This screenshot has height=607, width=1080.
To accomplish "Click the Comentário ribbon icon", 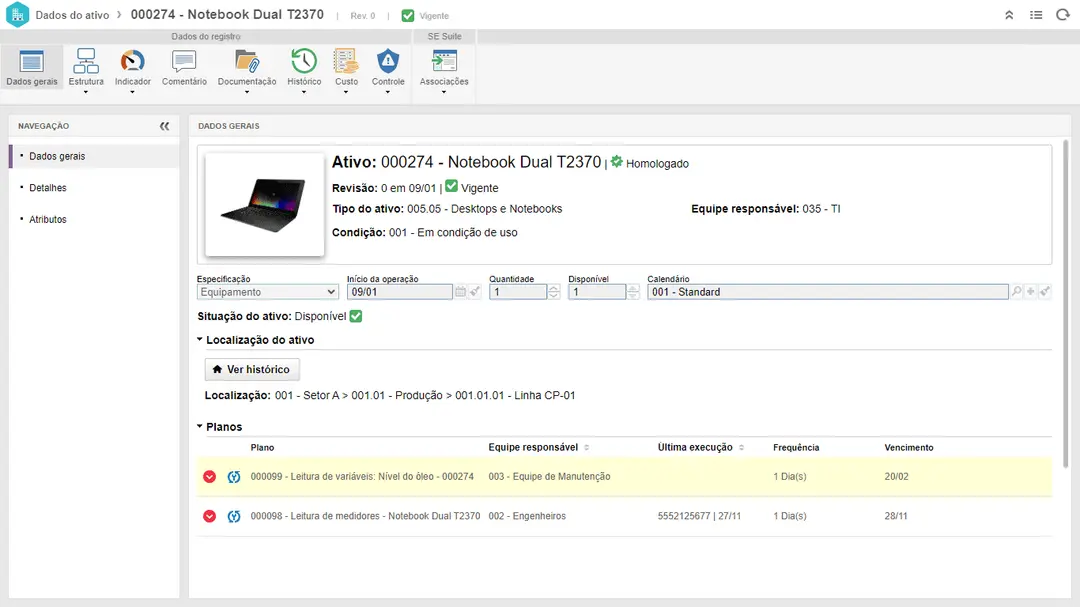I will [x=184, y=61].
